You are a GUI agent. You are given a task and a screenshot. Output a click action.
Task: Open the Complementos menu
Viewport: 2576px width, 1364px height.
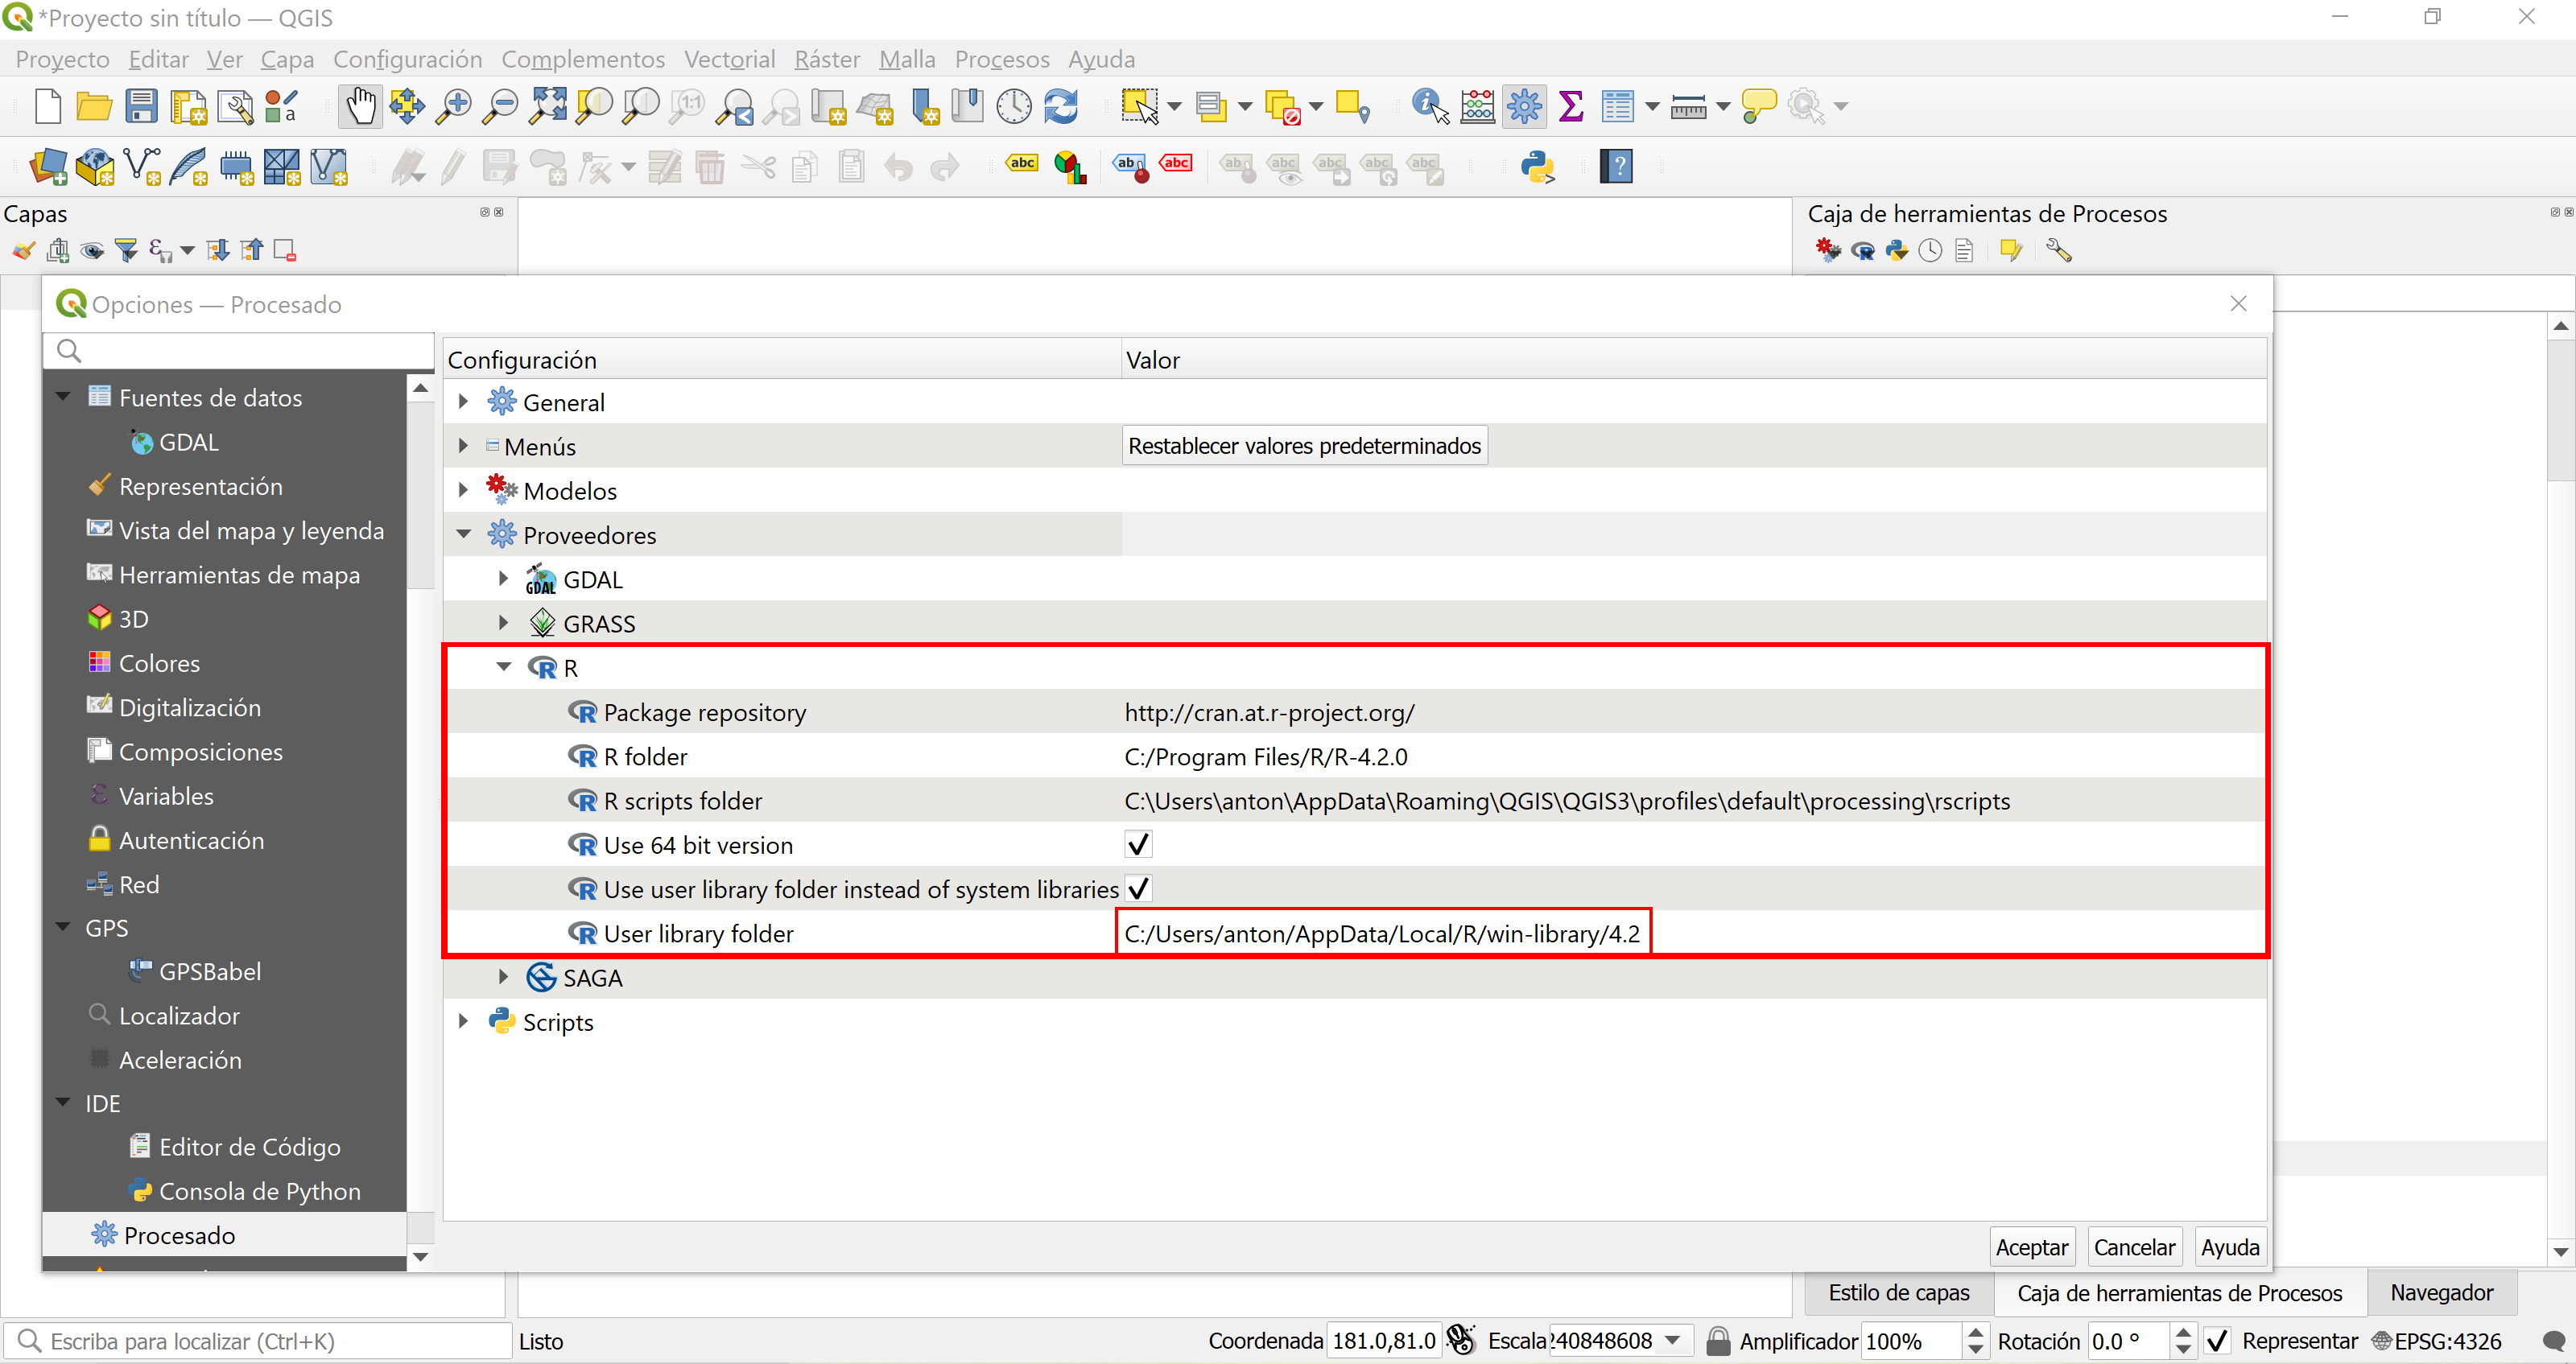(582, 59)
